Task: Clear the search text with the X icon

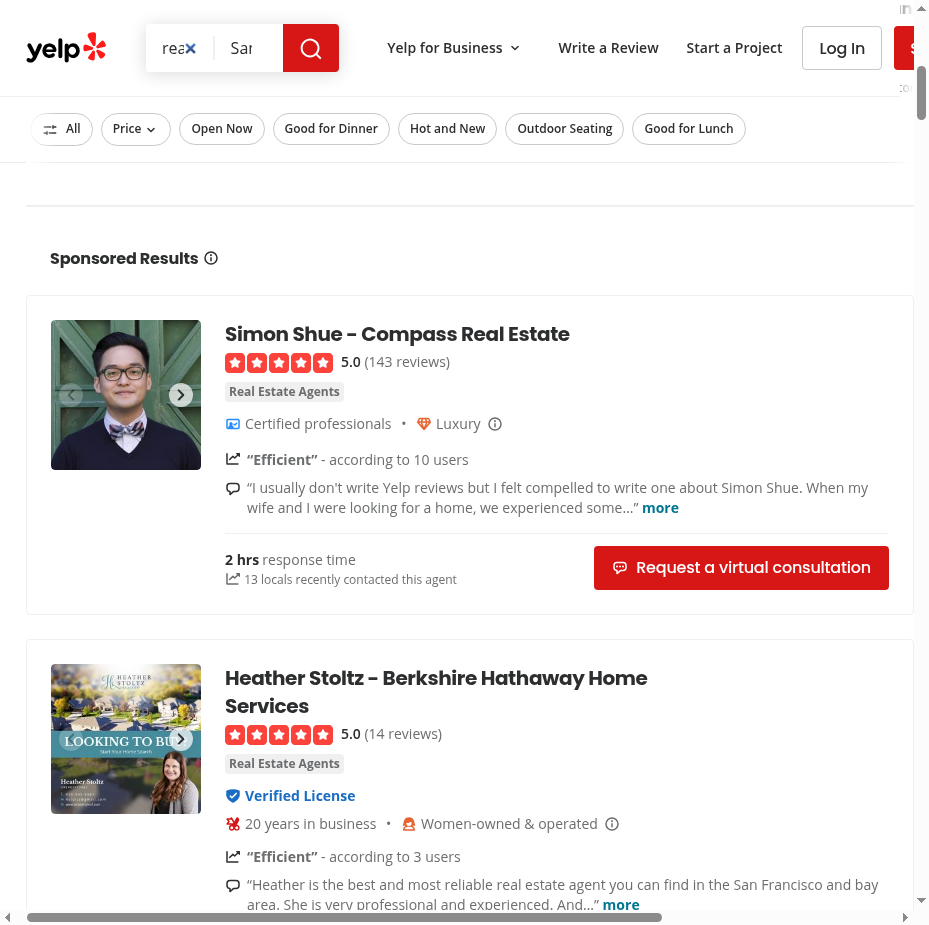Action: point(190,49)
